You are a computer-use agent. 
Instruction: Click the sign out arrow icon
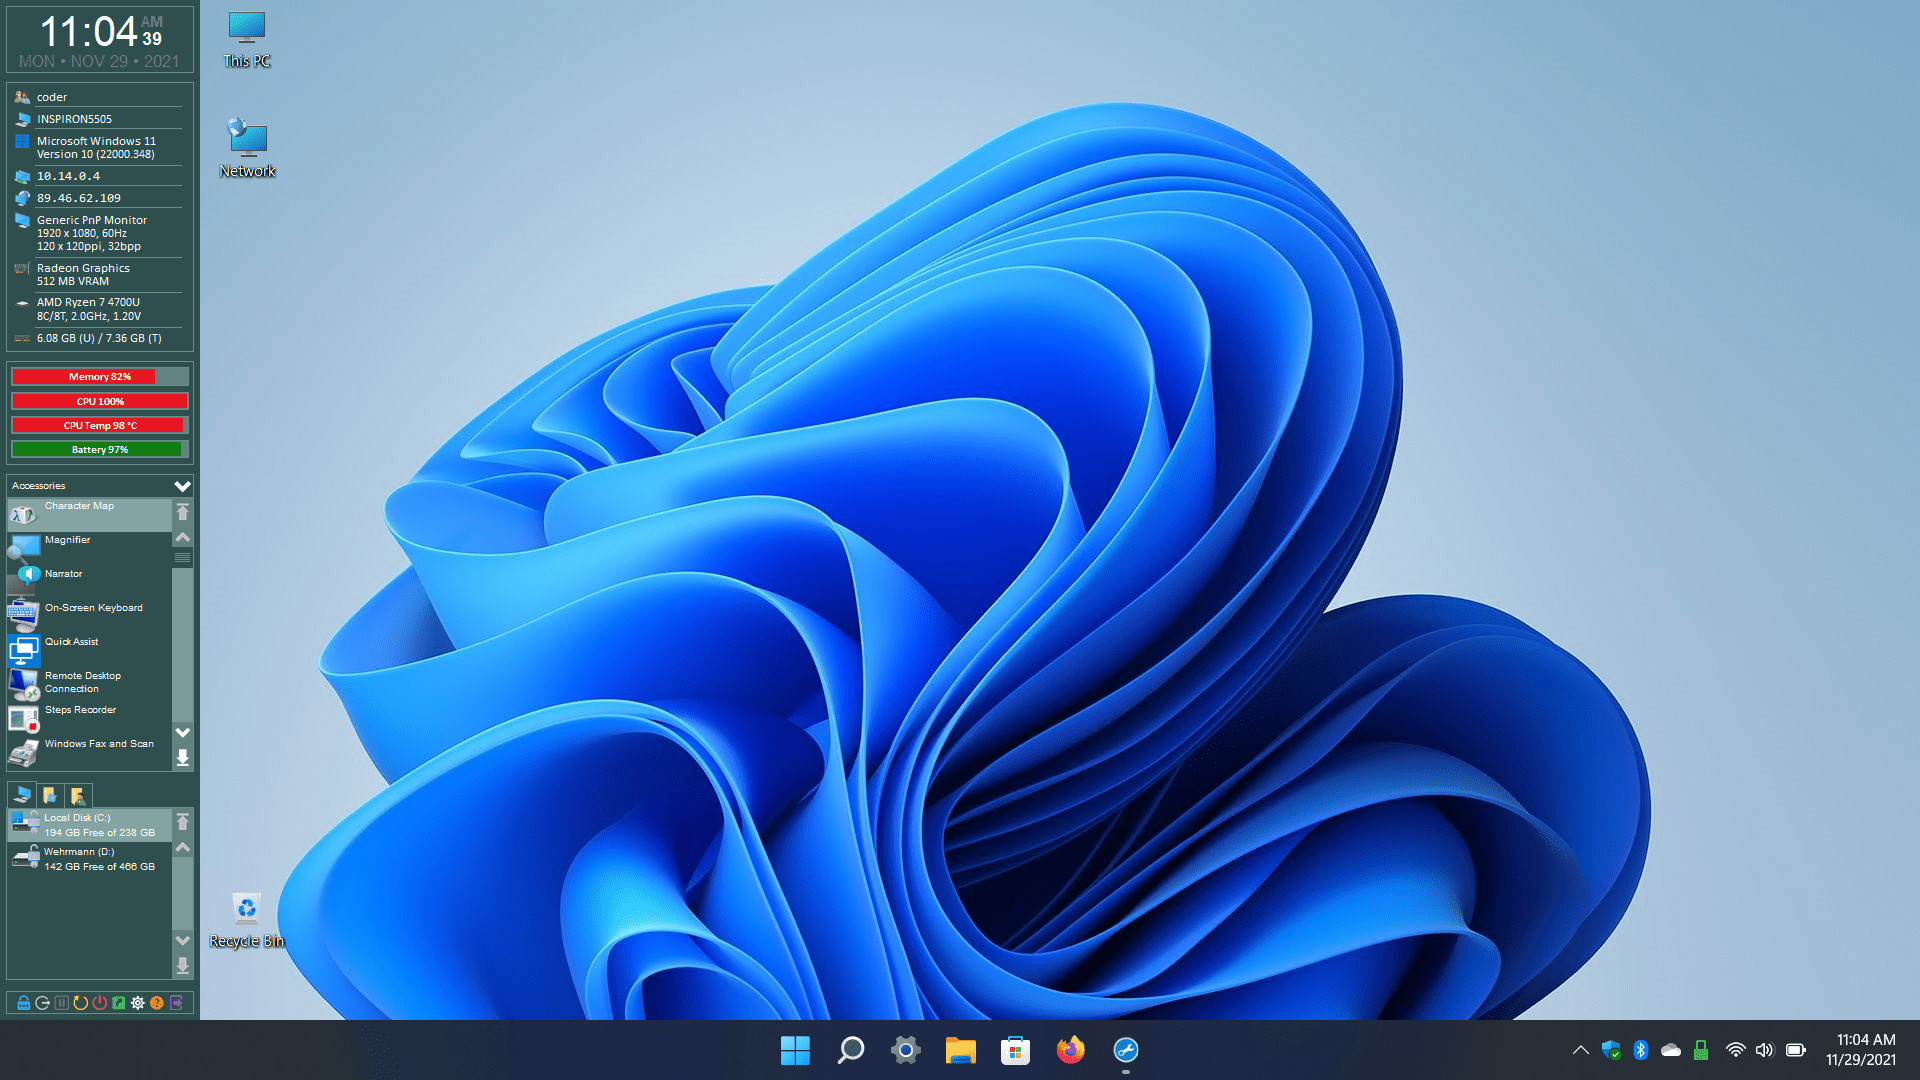coord(42,1003)
